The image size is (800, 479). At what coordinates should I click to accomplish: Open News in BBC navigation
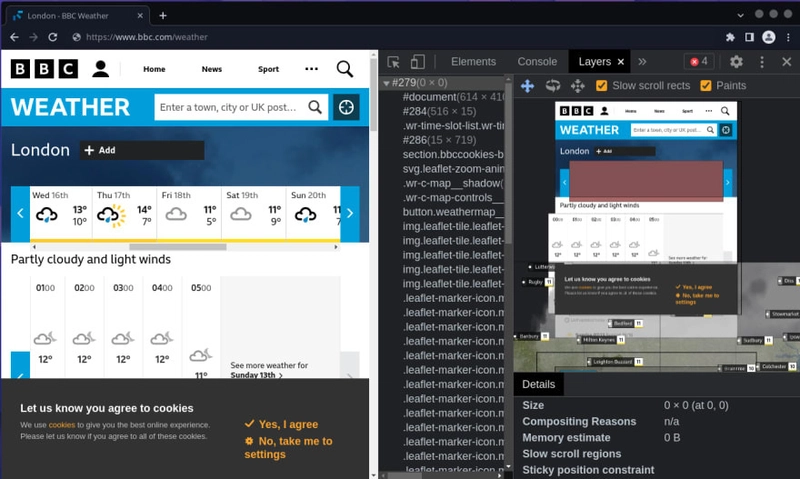click(x=212, y=69)
